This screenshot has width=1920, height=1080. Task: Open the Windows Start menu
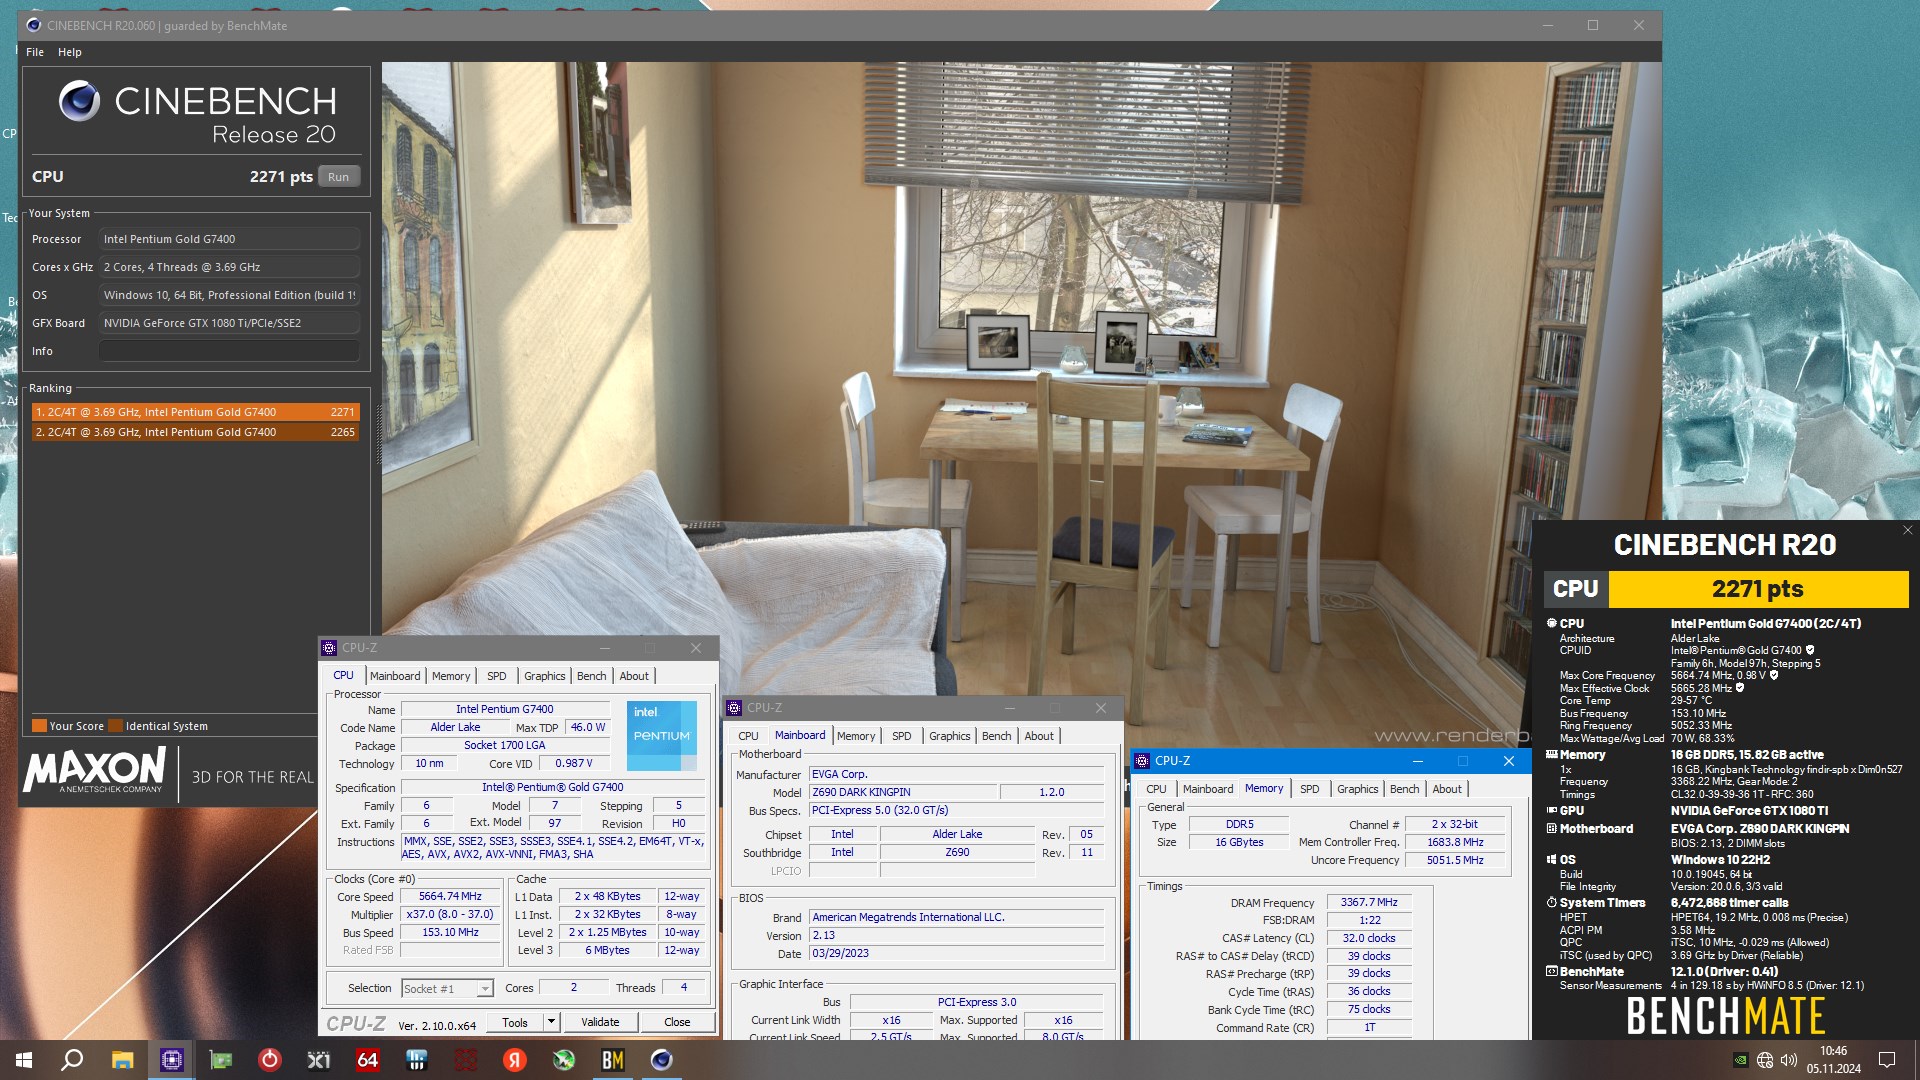(24, 1060)
